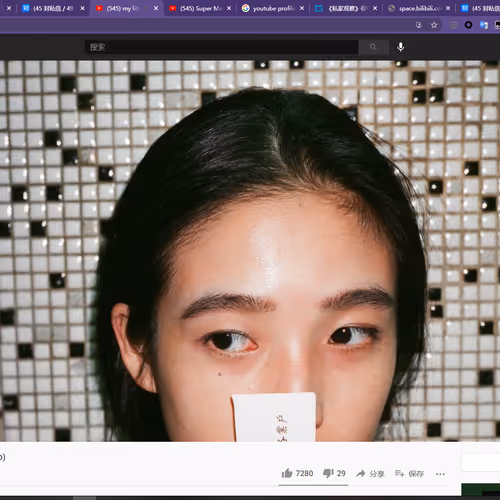Screen dimensions: 500x500
Task: Open the 分享 share option
Action: point(370,473)
